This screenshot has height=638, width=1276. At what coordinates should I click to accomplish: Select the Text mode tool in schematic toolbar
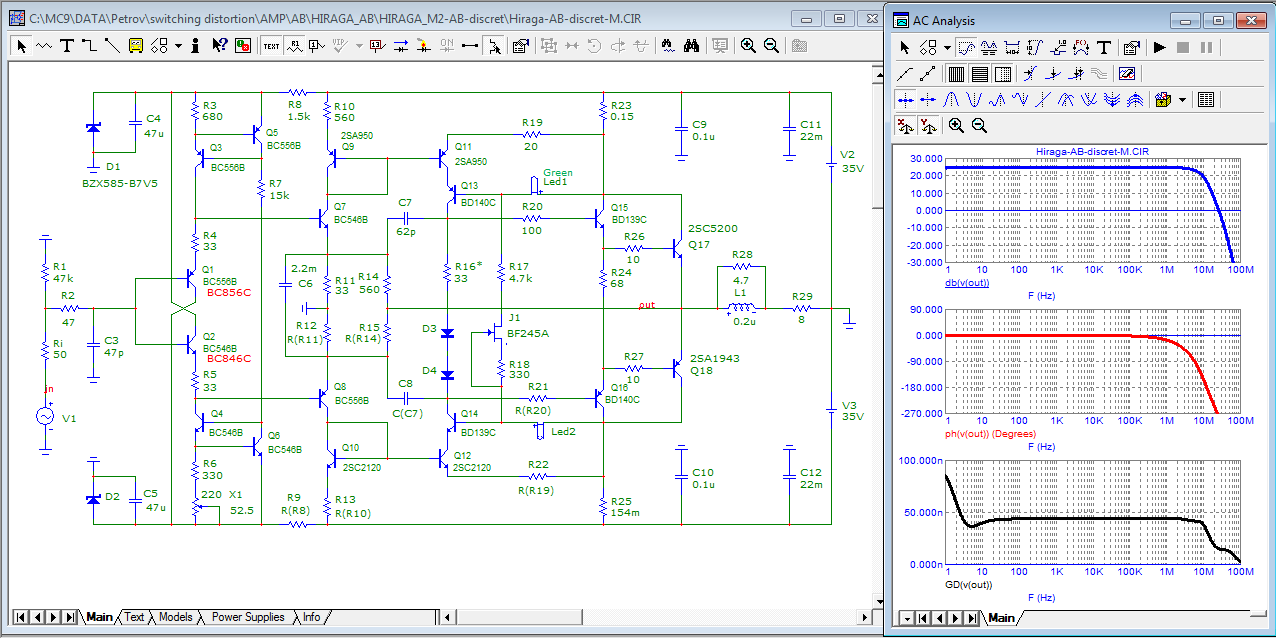point(67,45)
